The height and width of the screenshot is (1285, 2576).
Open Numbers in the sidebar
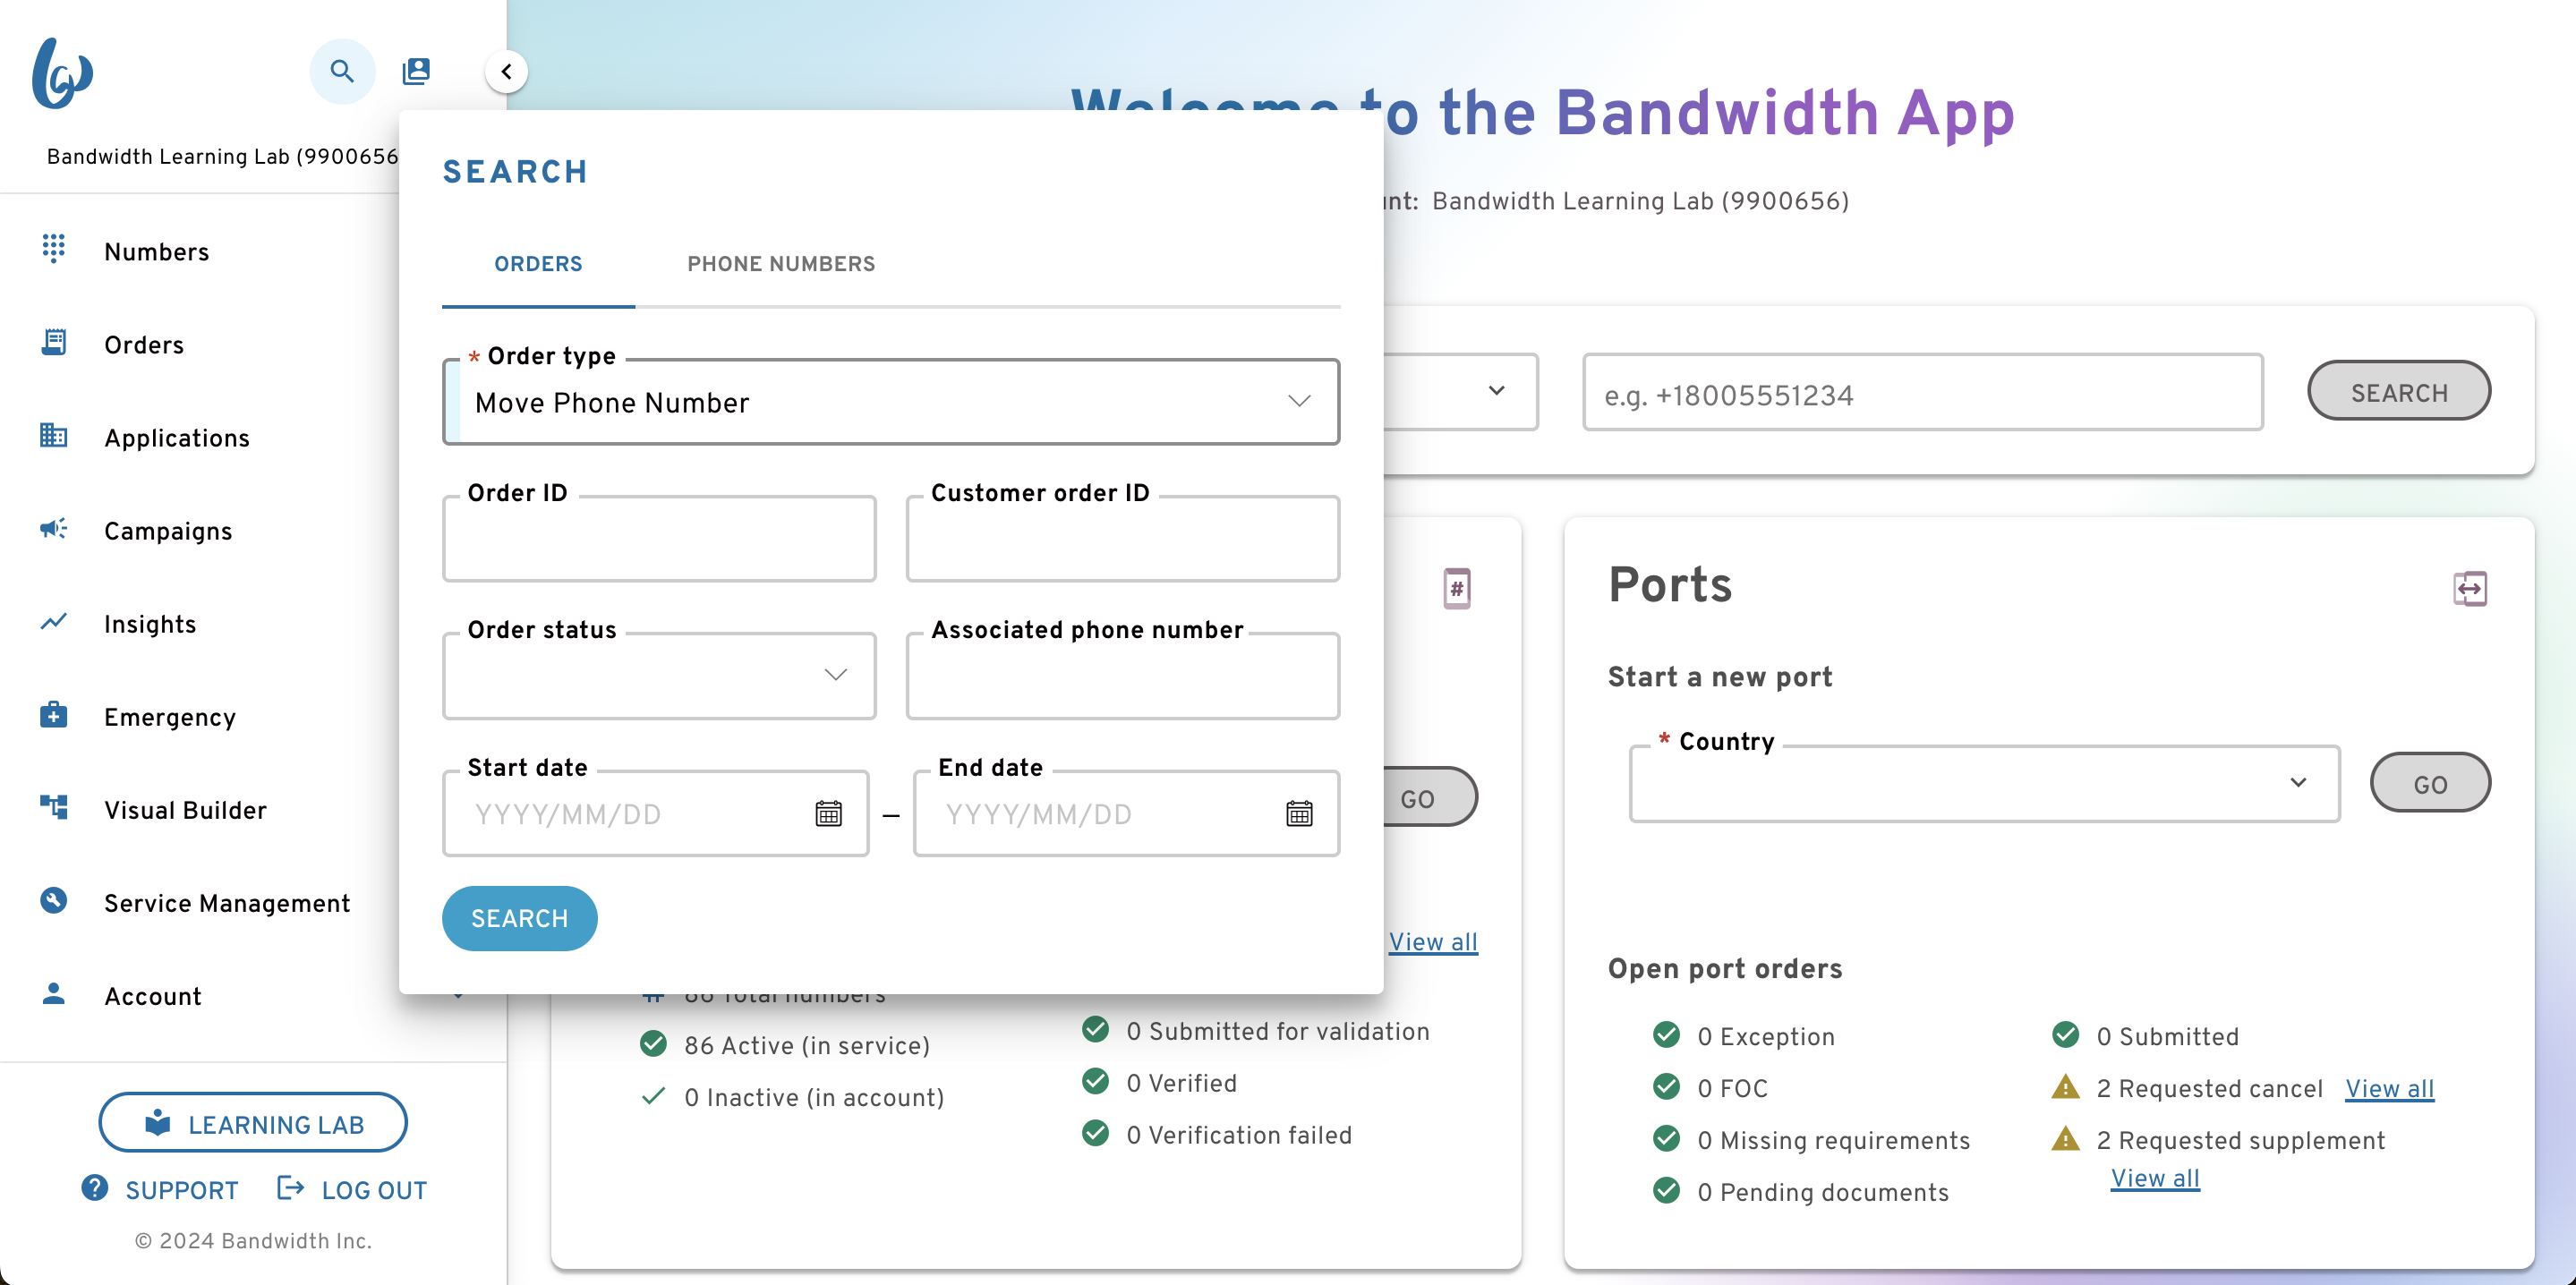(x=156, y=251)
